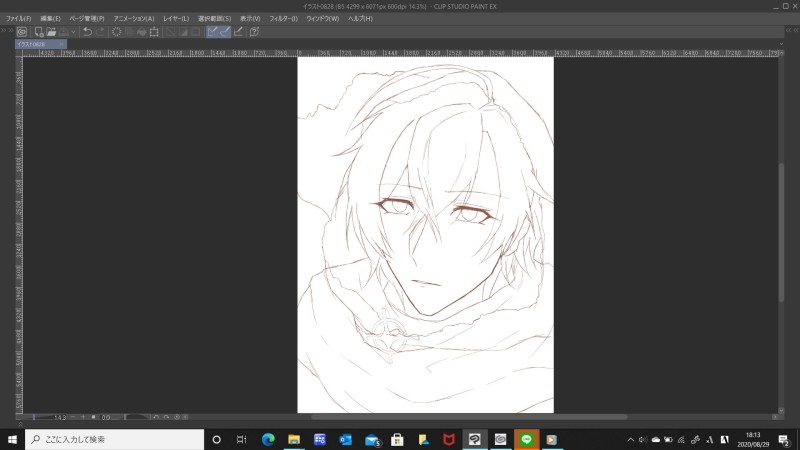Screen dimensions: 800x450
Task: Open the フィルター(I) menu
Action: tap(284, 18)
